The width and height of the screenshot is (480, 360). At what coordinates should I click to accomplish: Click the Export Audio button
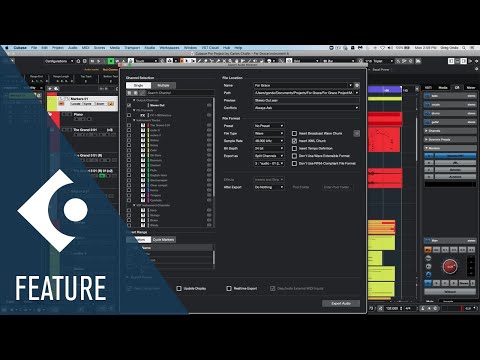pos(341,303)
